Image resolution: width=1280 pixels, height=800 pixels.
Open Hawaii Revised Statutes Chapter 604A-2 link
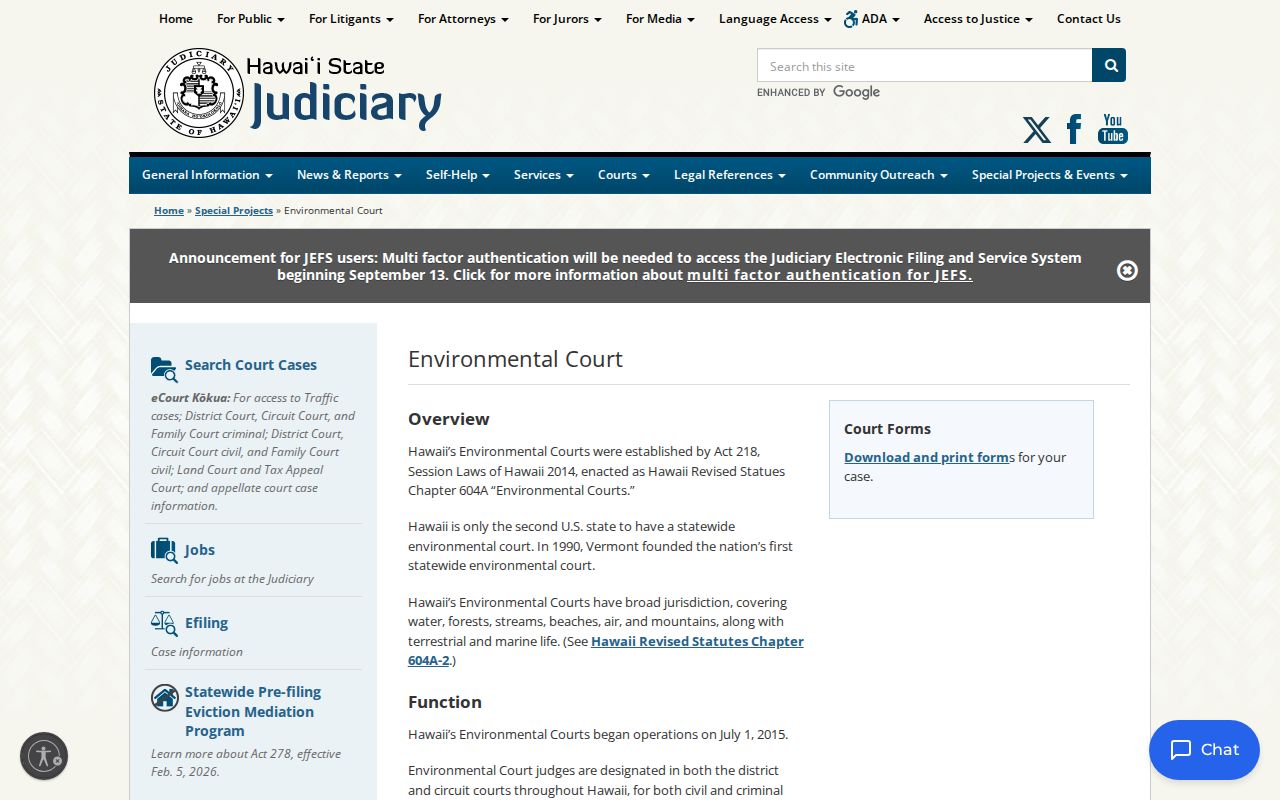click(606, 651)
